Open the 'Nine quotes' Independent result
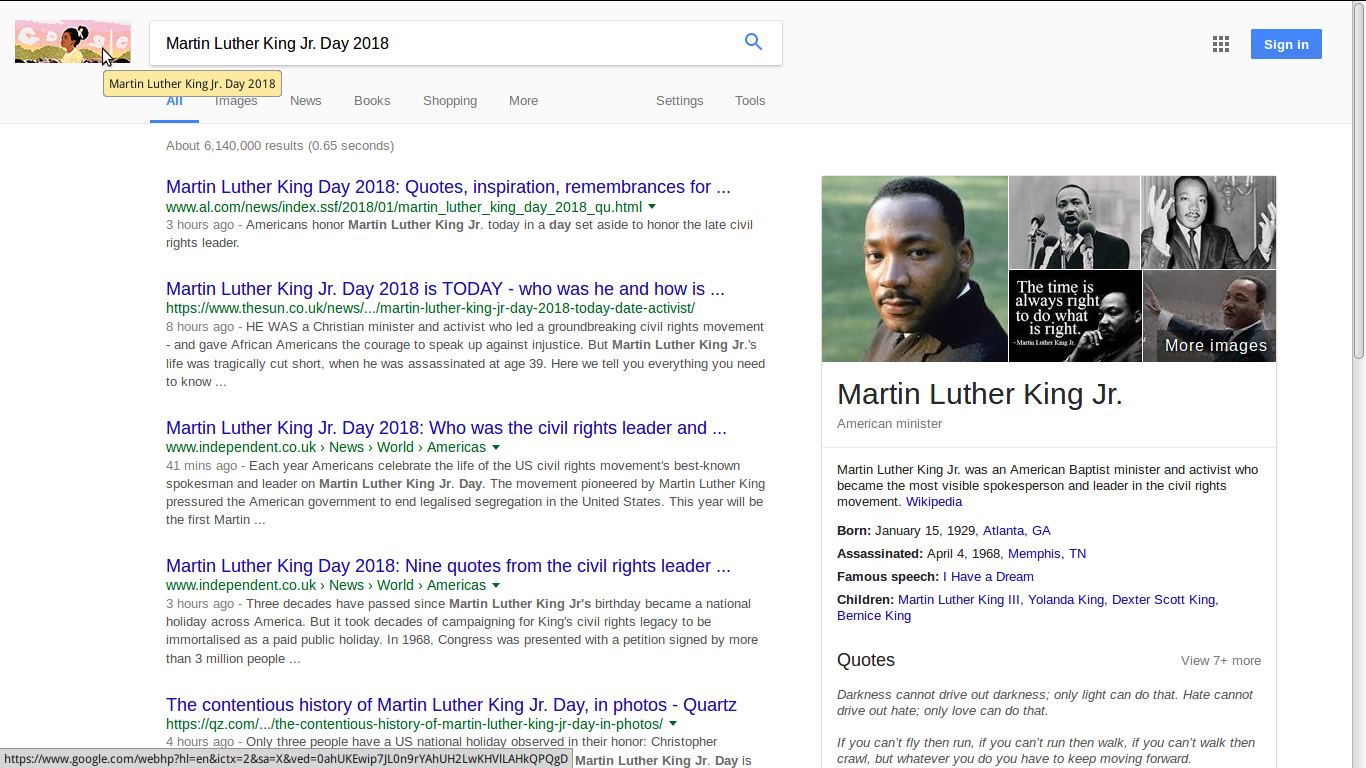Viewport: 1366px width, 768px height. tap(448, 566)
